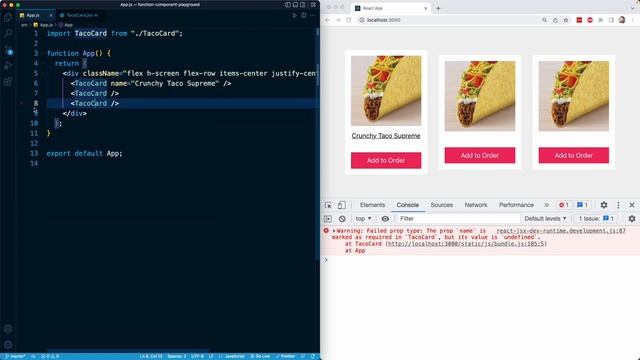Switch to the Sources tab in DevTools

(x=441, y=205)
